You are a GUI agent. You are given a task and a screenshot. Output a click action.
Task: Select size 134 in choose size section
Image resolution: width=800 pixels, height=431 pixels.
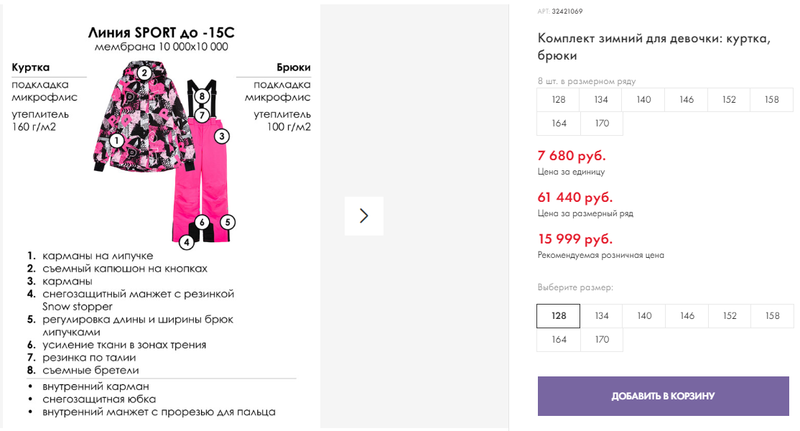pyautogui.click(x=602, y=316)
